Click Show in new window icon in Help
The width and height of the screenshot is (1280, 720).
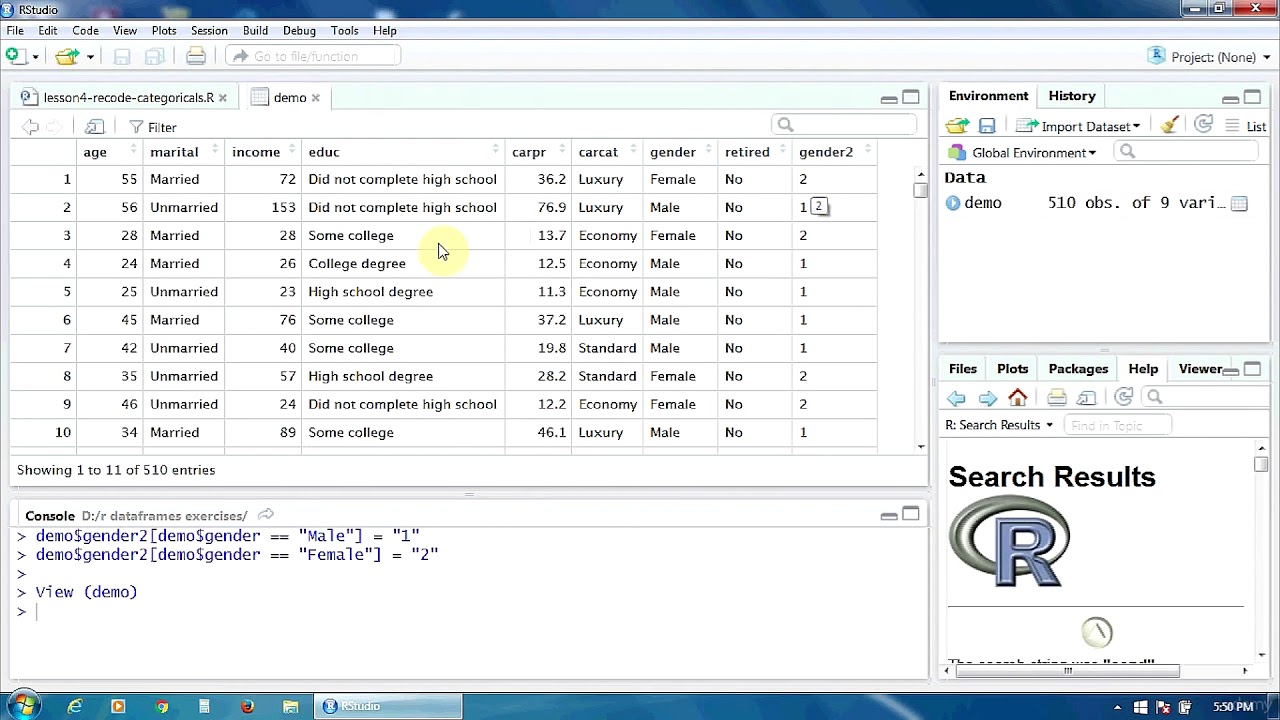pos(1087,398)
